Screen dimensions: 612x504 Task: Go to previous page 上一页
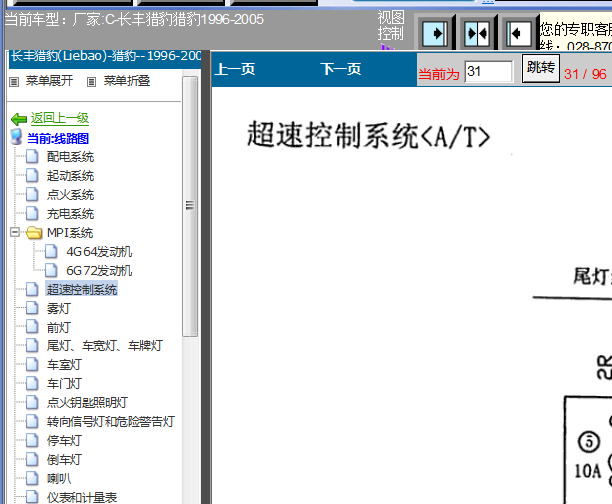(x=235, y=69)
